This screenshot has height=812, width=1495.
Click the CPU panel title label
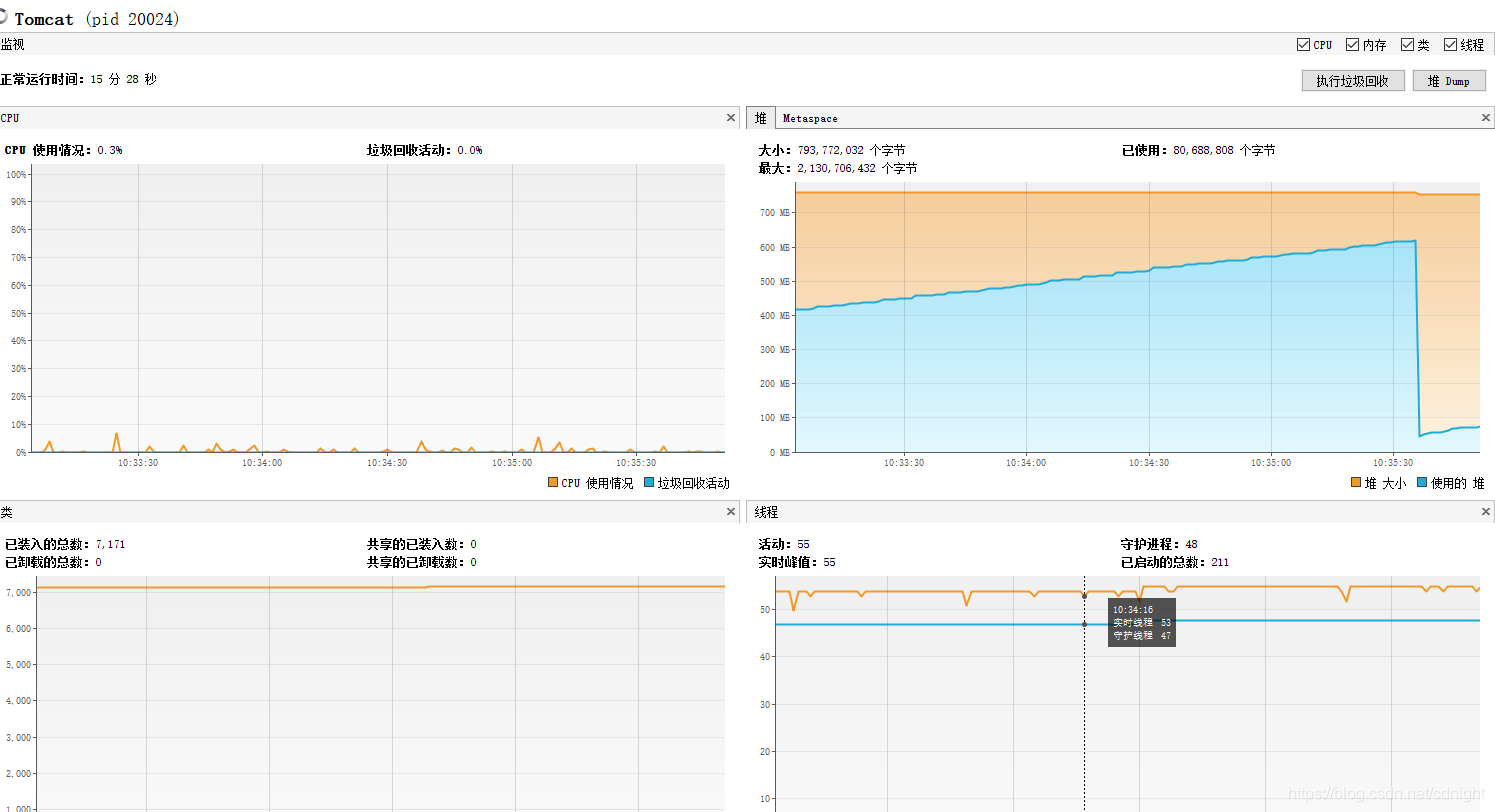10,118
